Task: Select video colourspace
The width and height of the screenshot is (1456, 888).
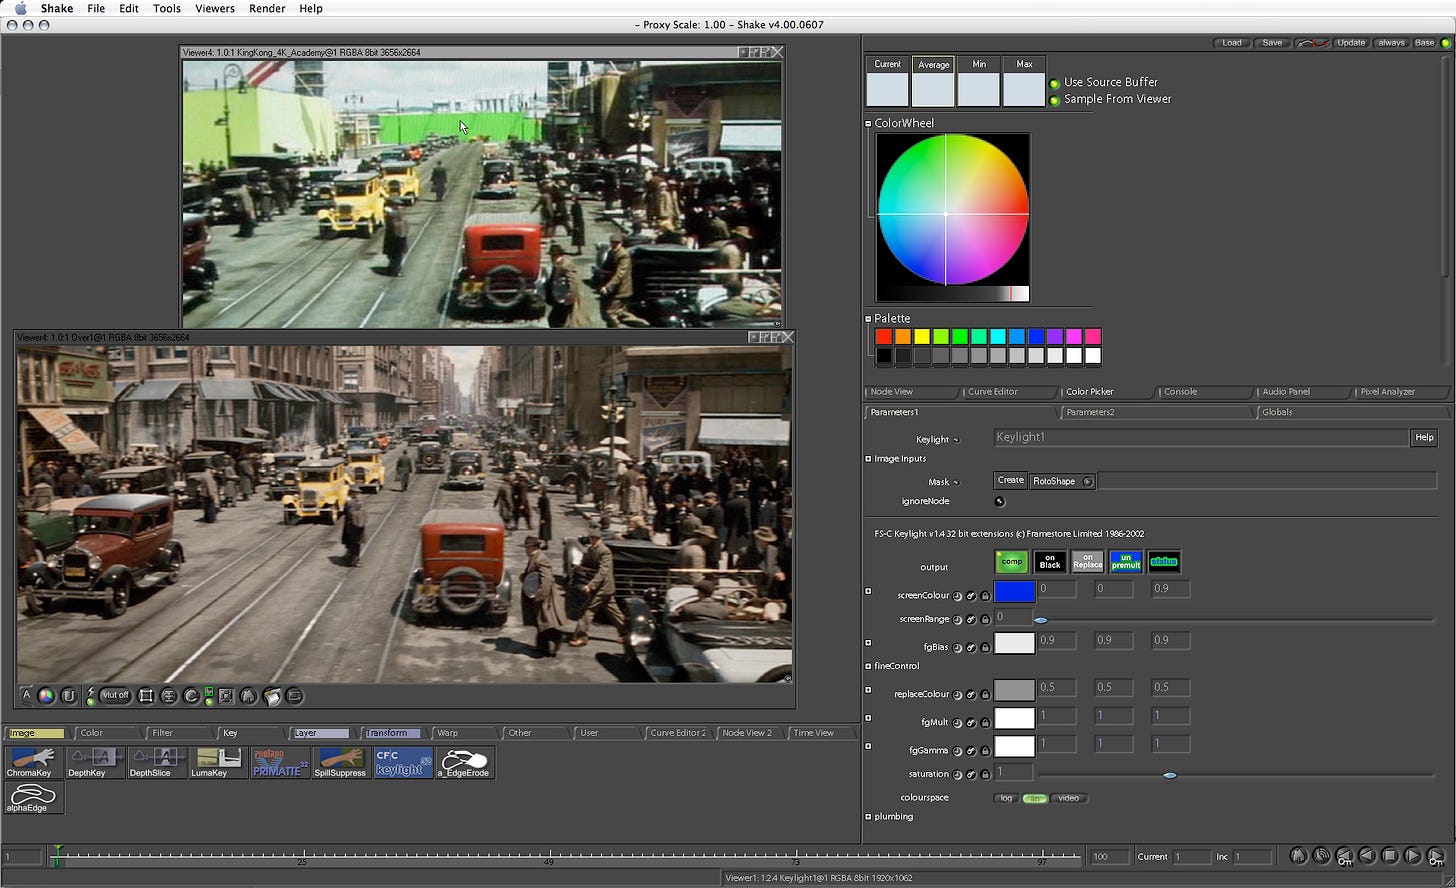Action: (1069, 798)
